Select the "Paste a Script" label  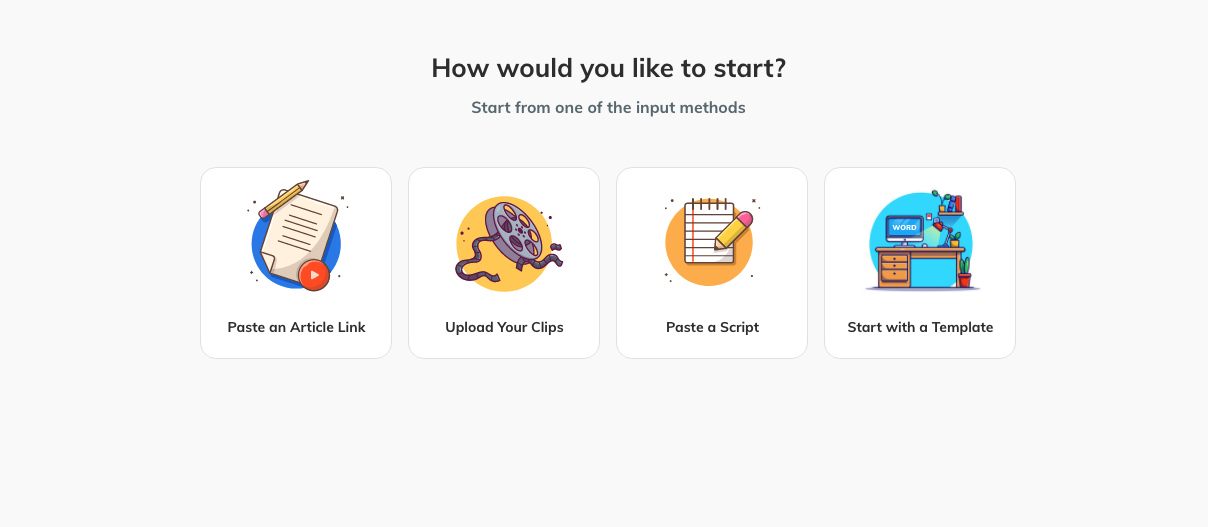[x=712, y=327]
